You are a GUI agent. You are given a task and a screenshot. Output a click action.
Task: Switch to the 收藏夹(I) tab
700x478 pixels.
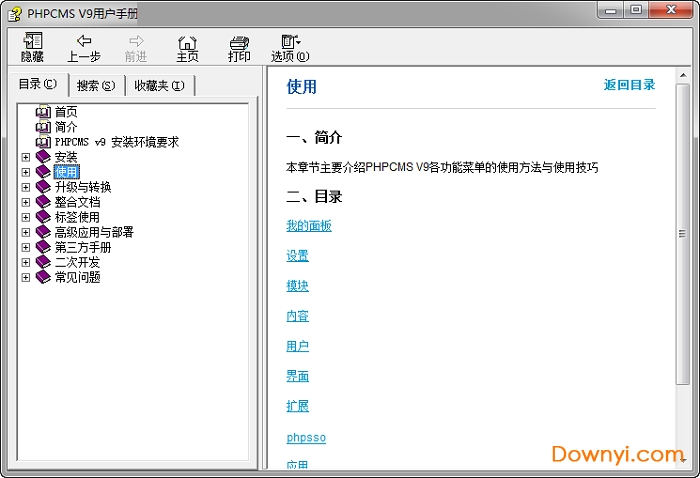click(x=159, y=85)
